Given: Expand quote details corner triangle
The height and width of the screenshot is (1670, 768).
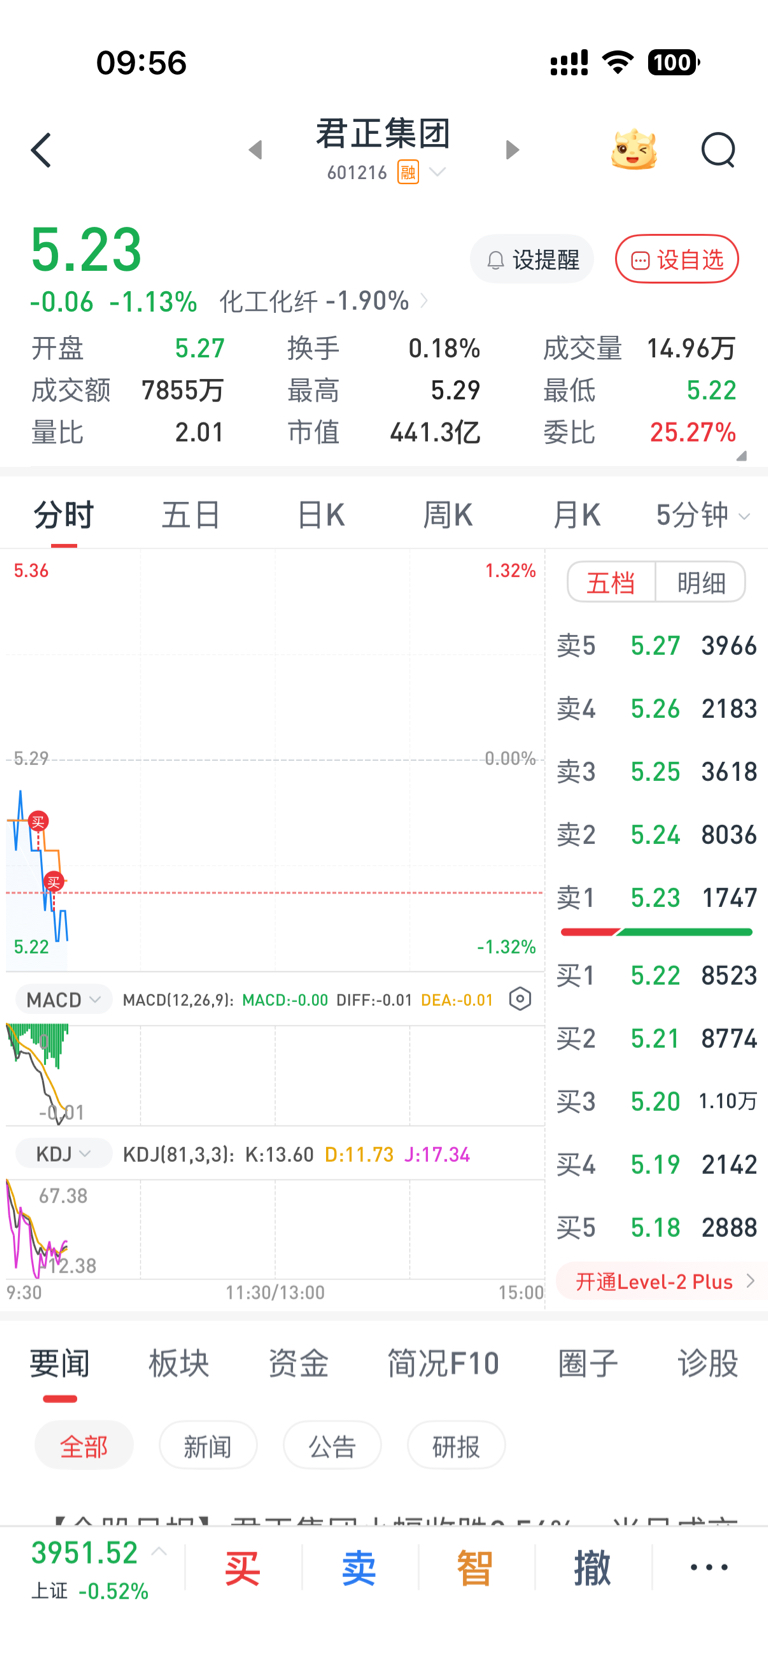Looking at the screenshot, I should tap(741, 455).
